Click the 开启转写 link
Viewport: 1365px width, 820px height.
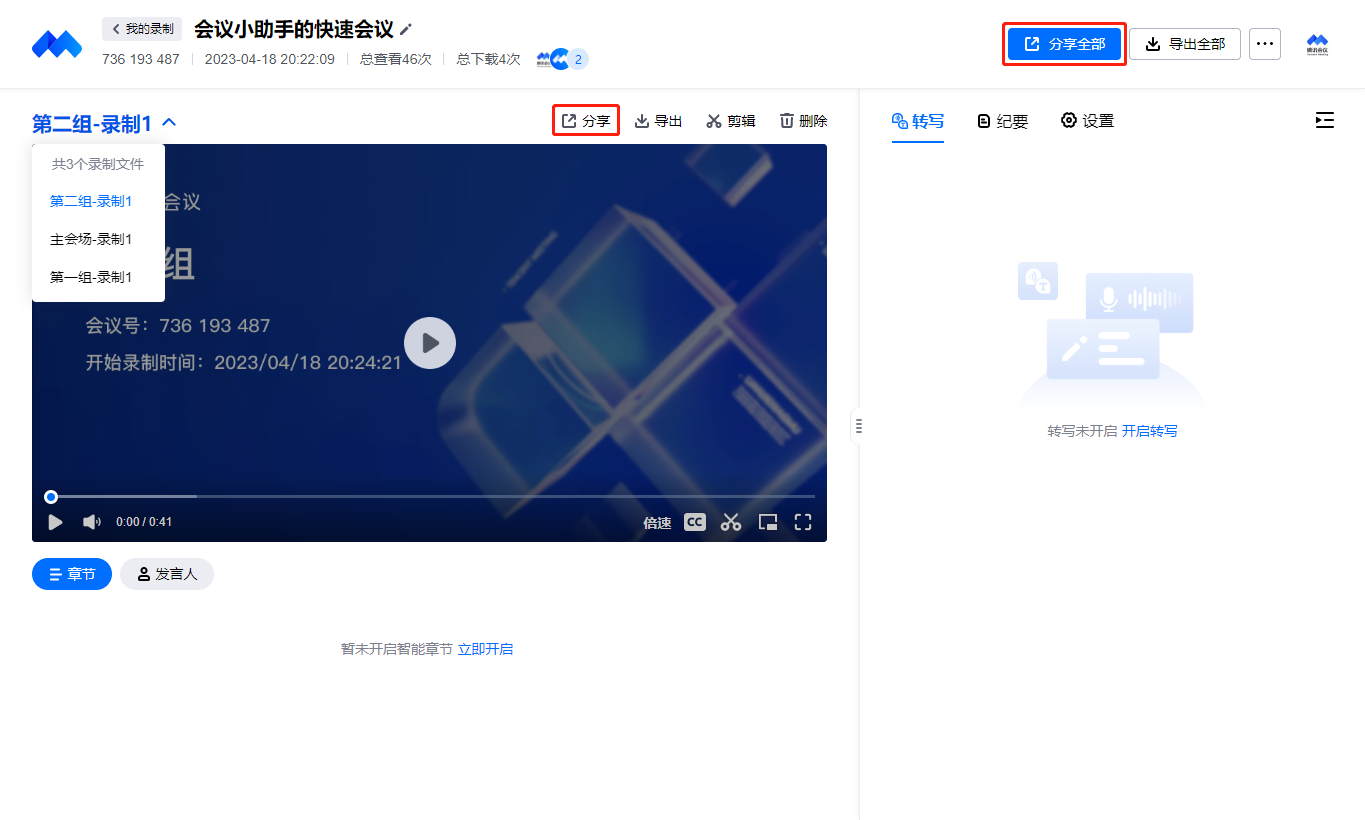(1149, 431)
